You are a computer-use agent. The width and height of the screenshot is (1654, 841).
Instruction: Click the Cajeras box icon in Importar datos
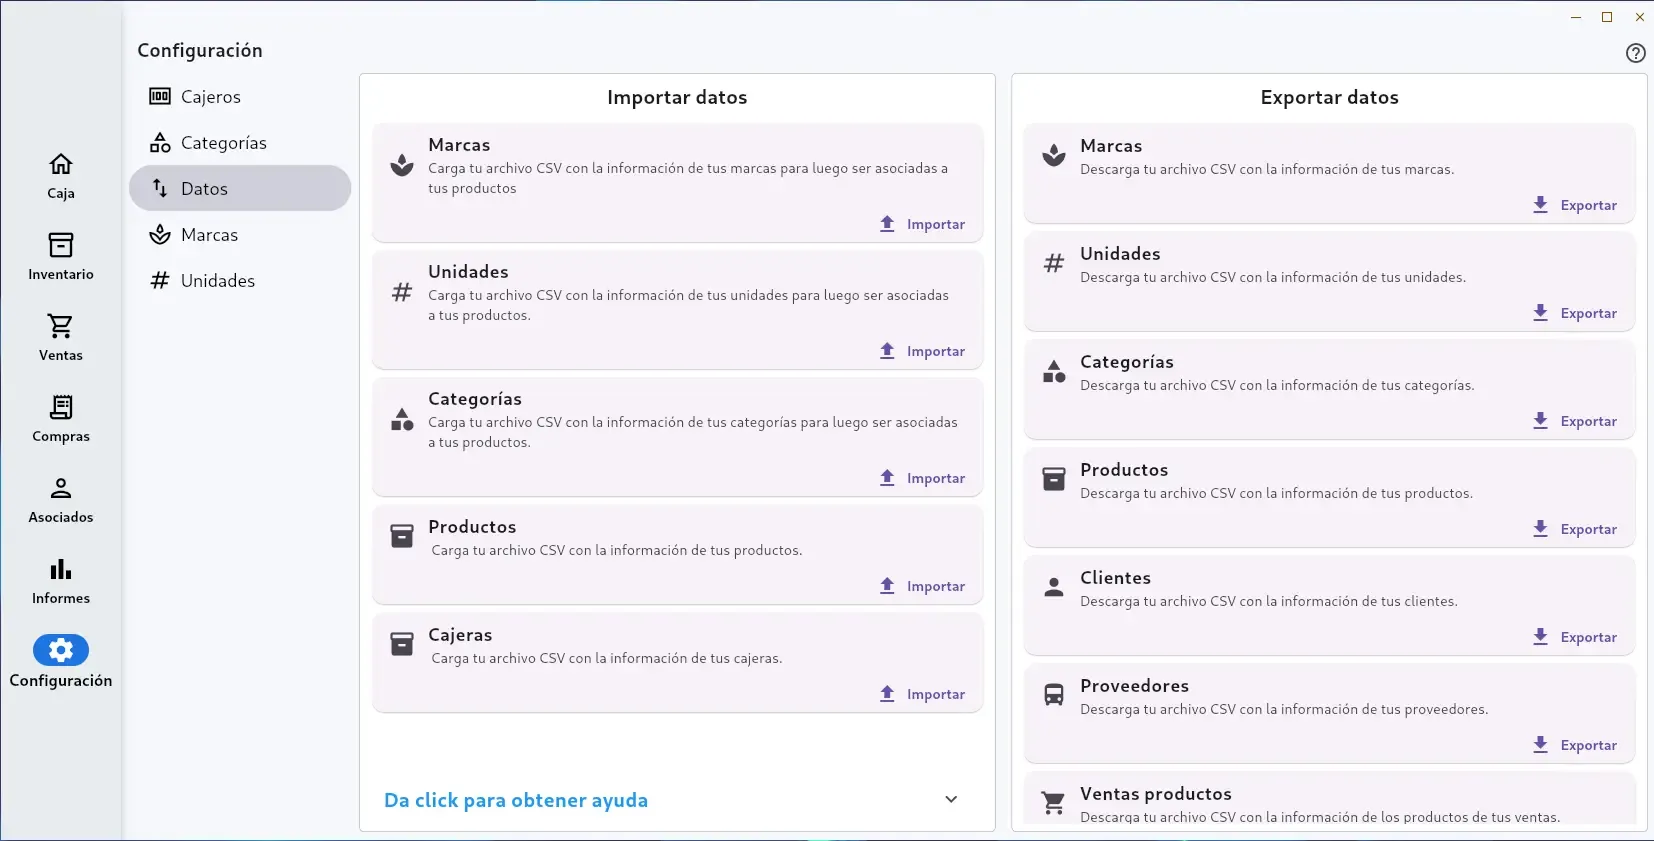point(402,644)
